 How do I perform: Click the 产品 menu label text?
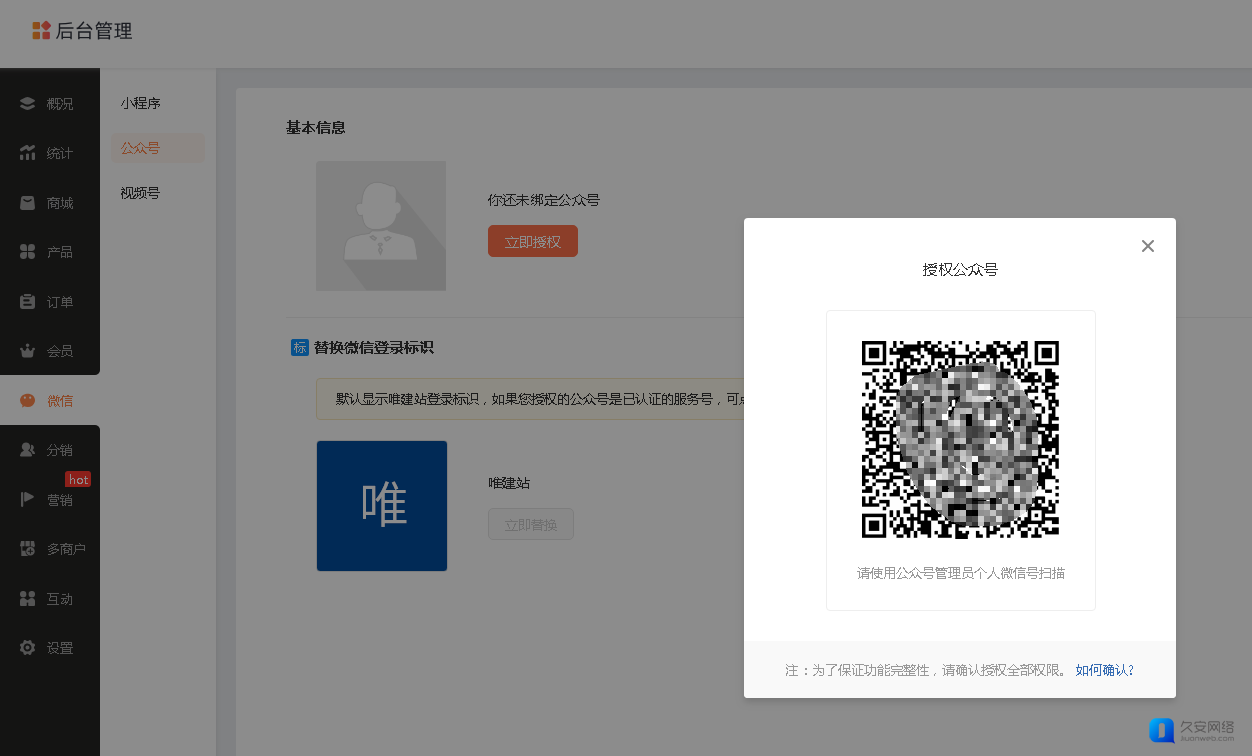[x=60, y=252]
